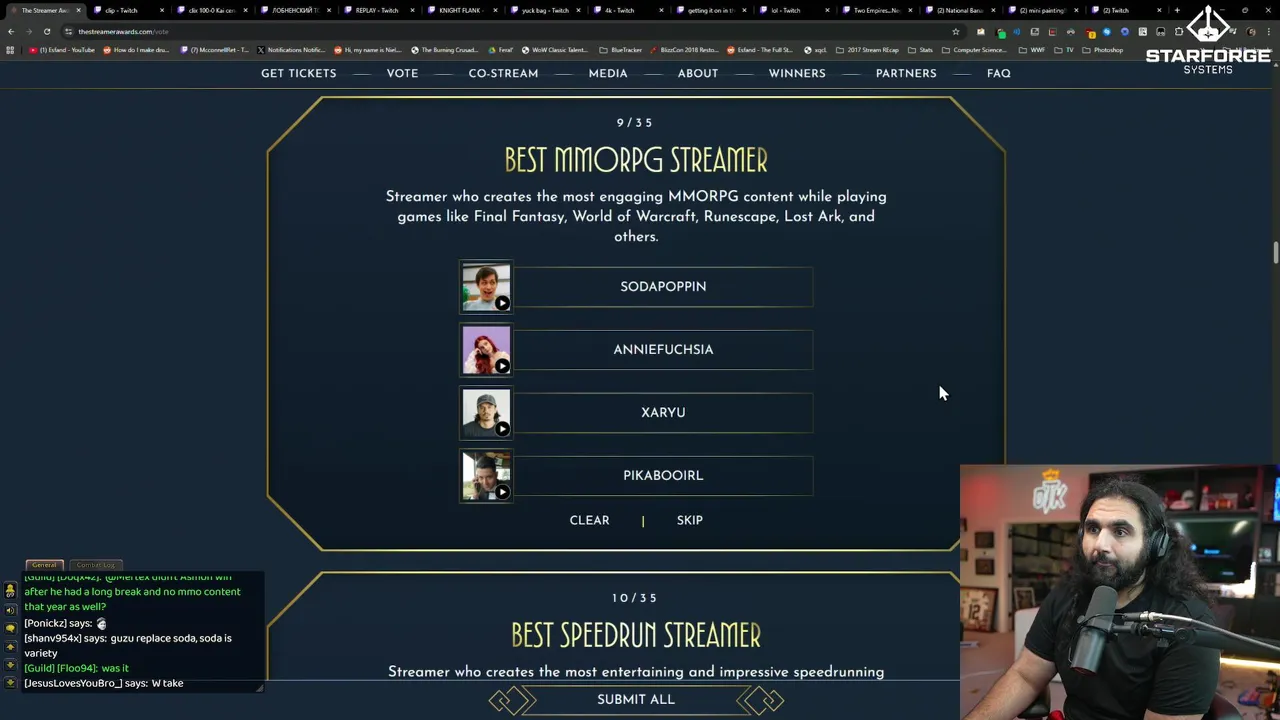Open the browser apps grid shortcut
Image resolution: width=1280 pixels, height=720 pixels.
10,50
